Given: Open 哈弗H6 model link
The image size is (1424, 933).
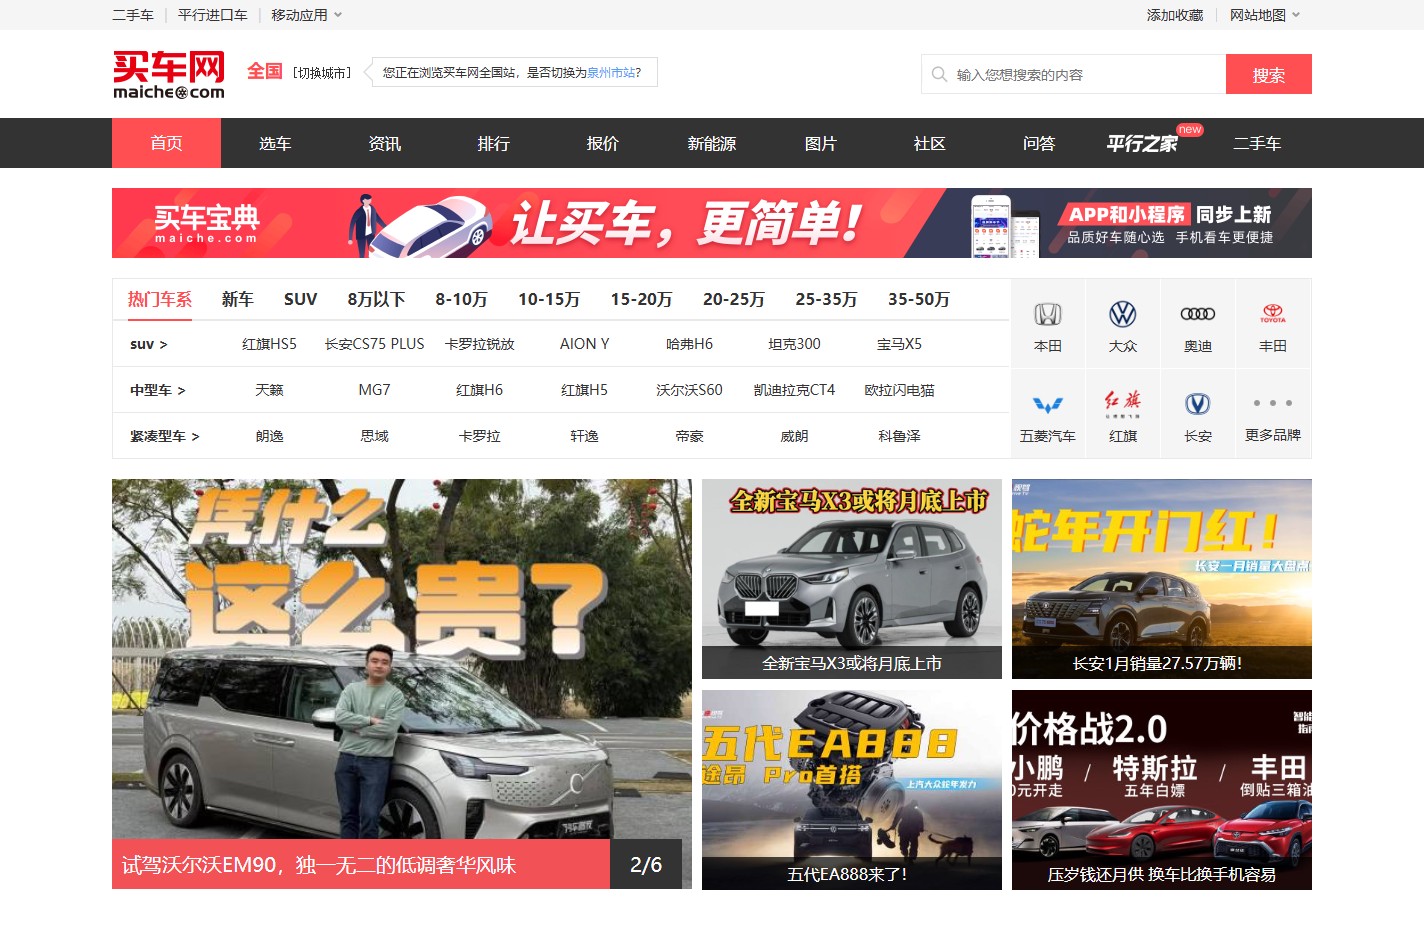Looking at the screenshot, I should [689, 344].
